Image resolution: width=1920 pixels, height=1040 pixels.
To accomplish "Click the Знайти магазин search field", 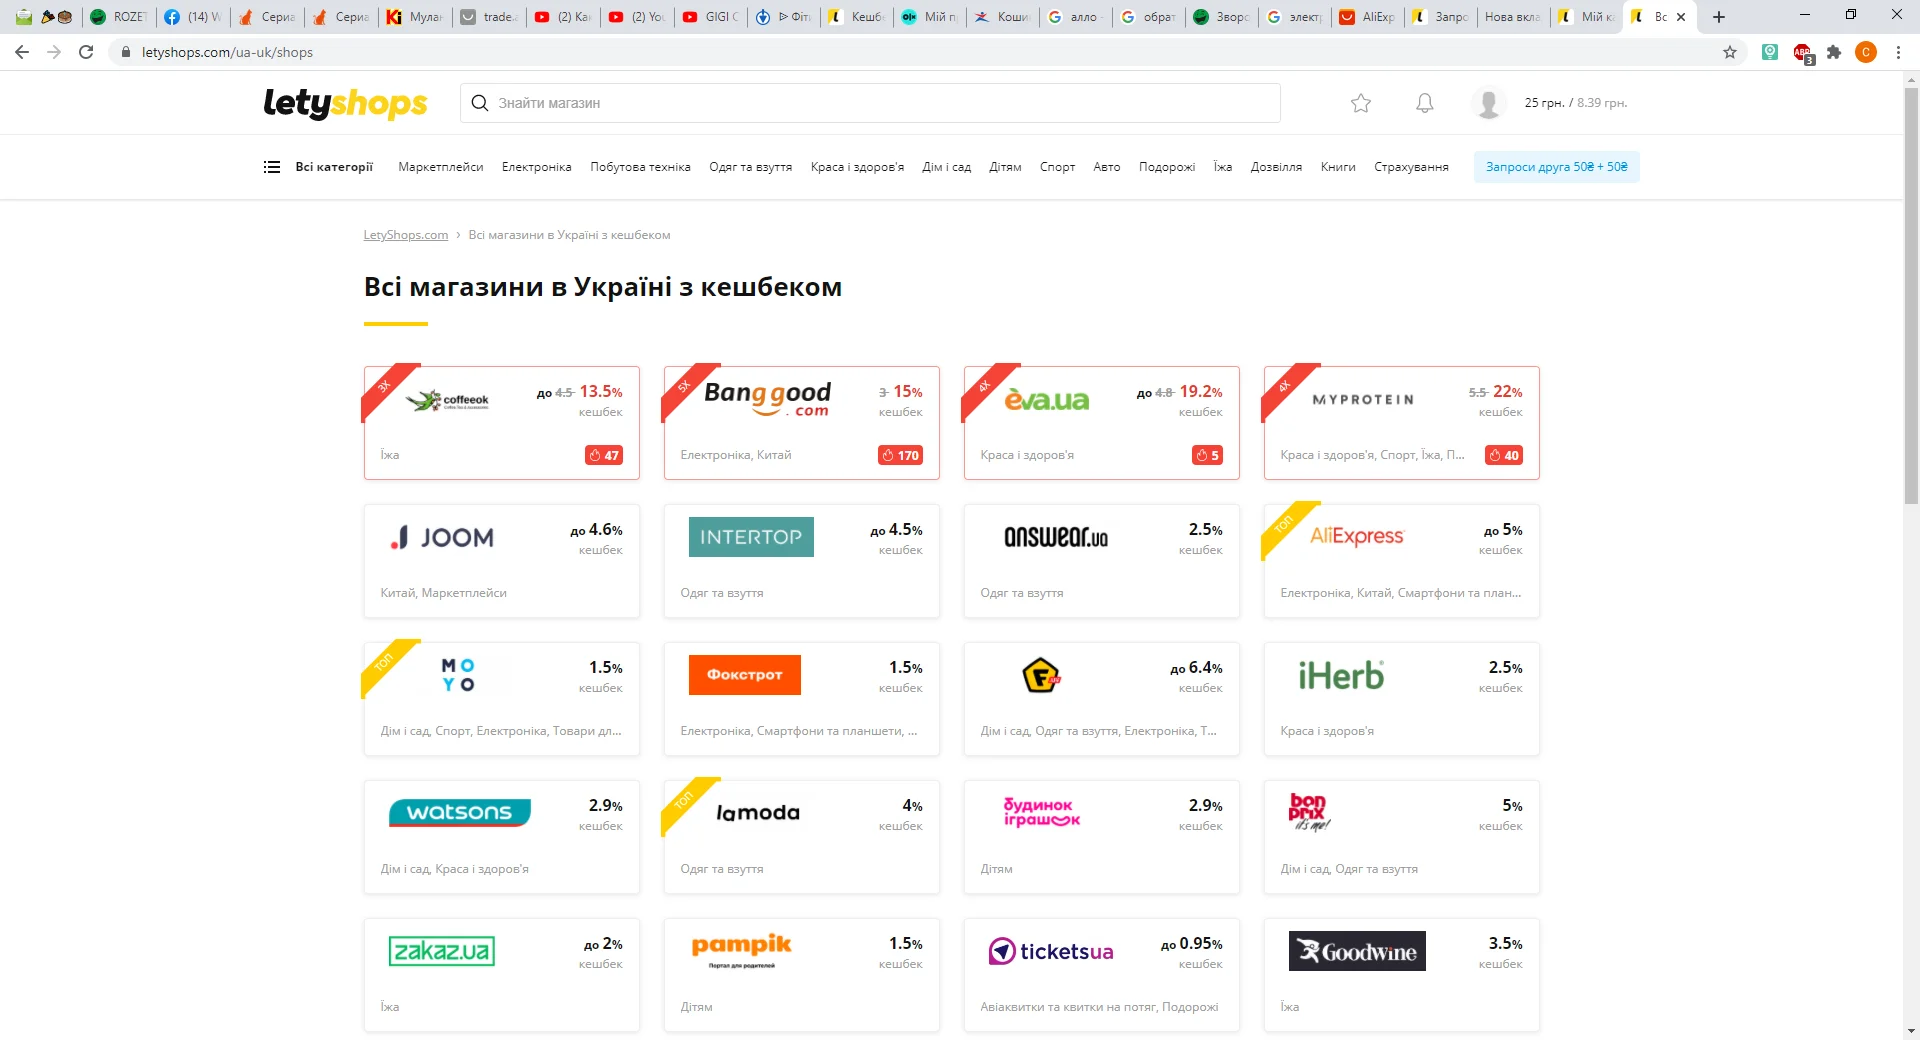I will 870,103.
